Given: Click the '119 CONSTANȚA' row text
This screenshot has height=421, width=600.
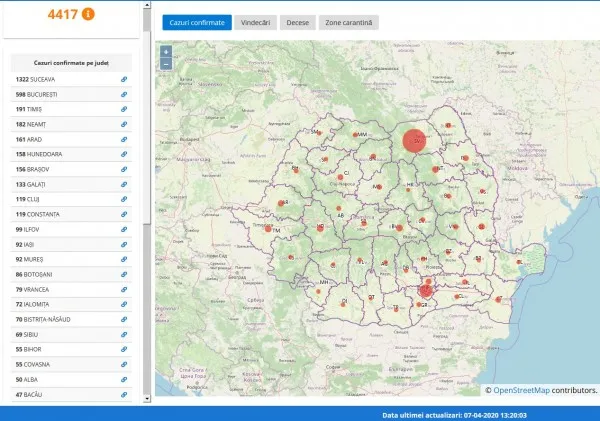Looking at the screenshot, I should [38, 214].
